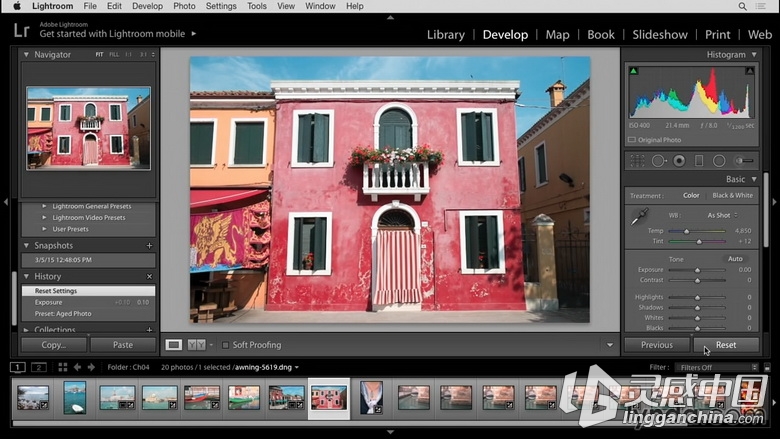Check the Original Photo box

pos(632,140)
